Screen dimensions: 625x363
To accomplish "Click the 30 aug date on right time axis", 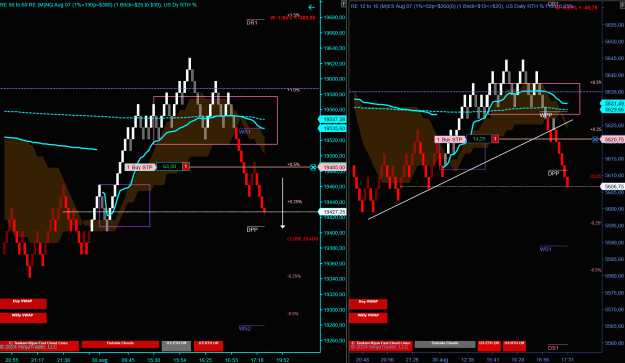I will click(x=439, y=360).
